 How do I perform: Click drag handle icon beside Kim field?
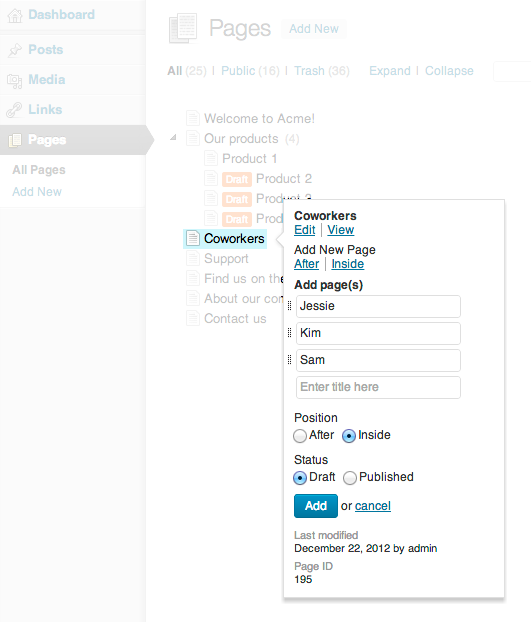(289, 333)
